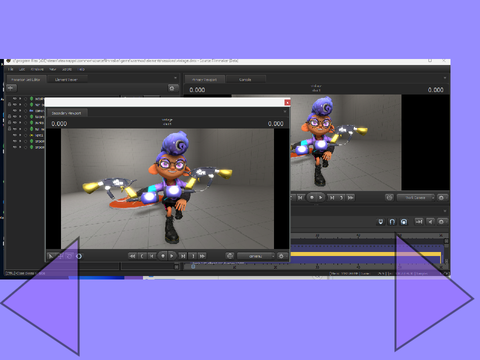Switch to the Element Viewer tab
The height and width of the screenshot is (360, 480).
66,80
